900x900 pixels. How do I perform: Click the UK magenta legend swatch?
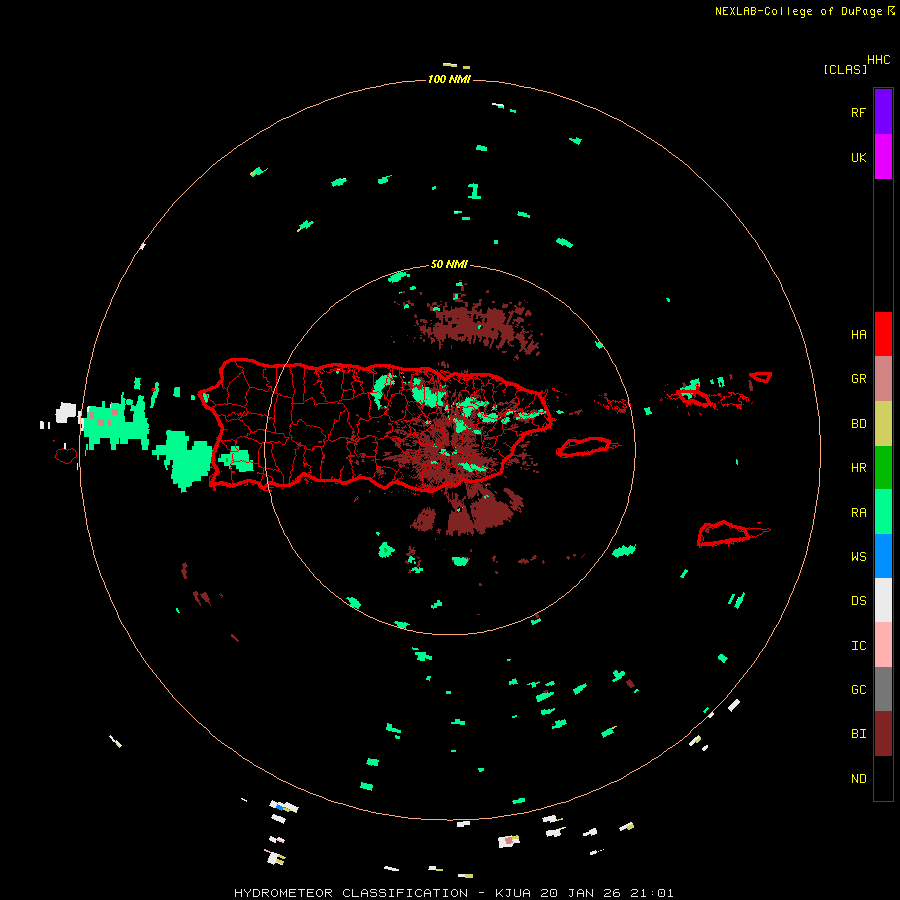pyautogui.click(x=883, y=157)
